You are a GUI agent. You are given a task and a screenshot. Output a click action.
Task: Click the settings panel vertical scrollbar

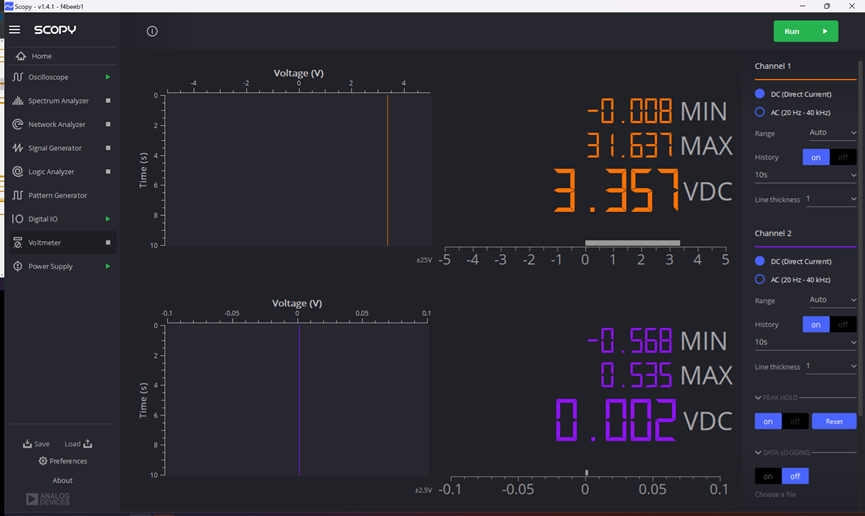(861, 237)
